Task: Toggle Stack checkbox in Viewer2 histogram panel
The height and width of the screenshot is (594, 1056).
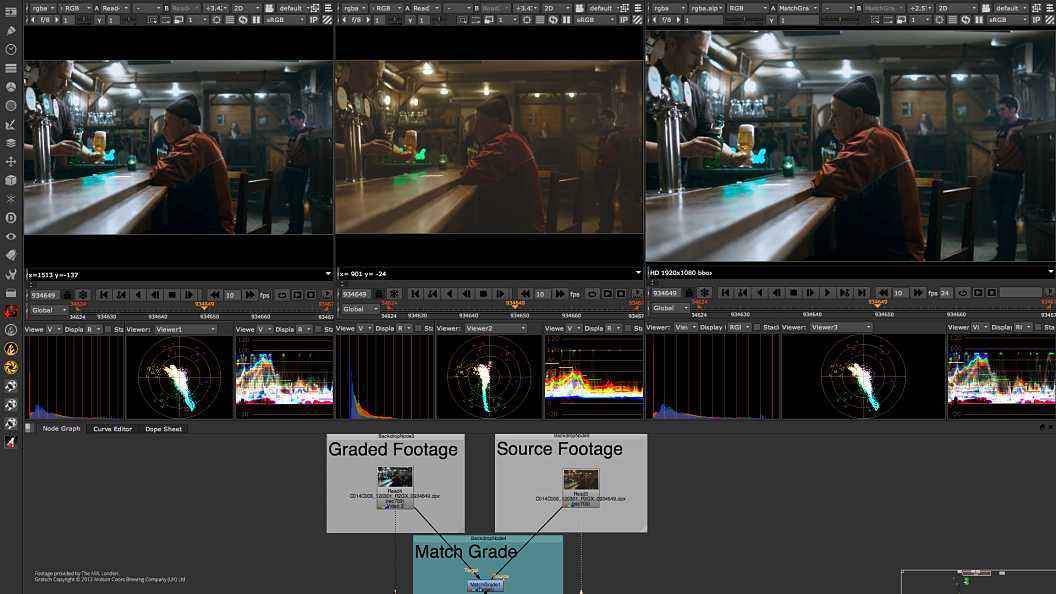Action: pos(418,329)
